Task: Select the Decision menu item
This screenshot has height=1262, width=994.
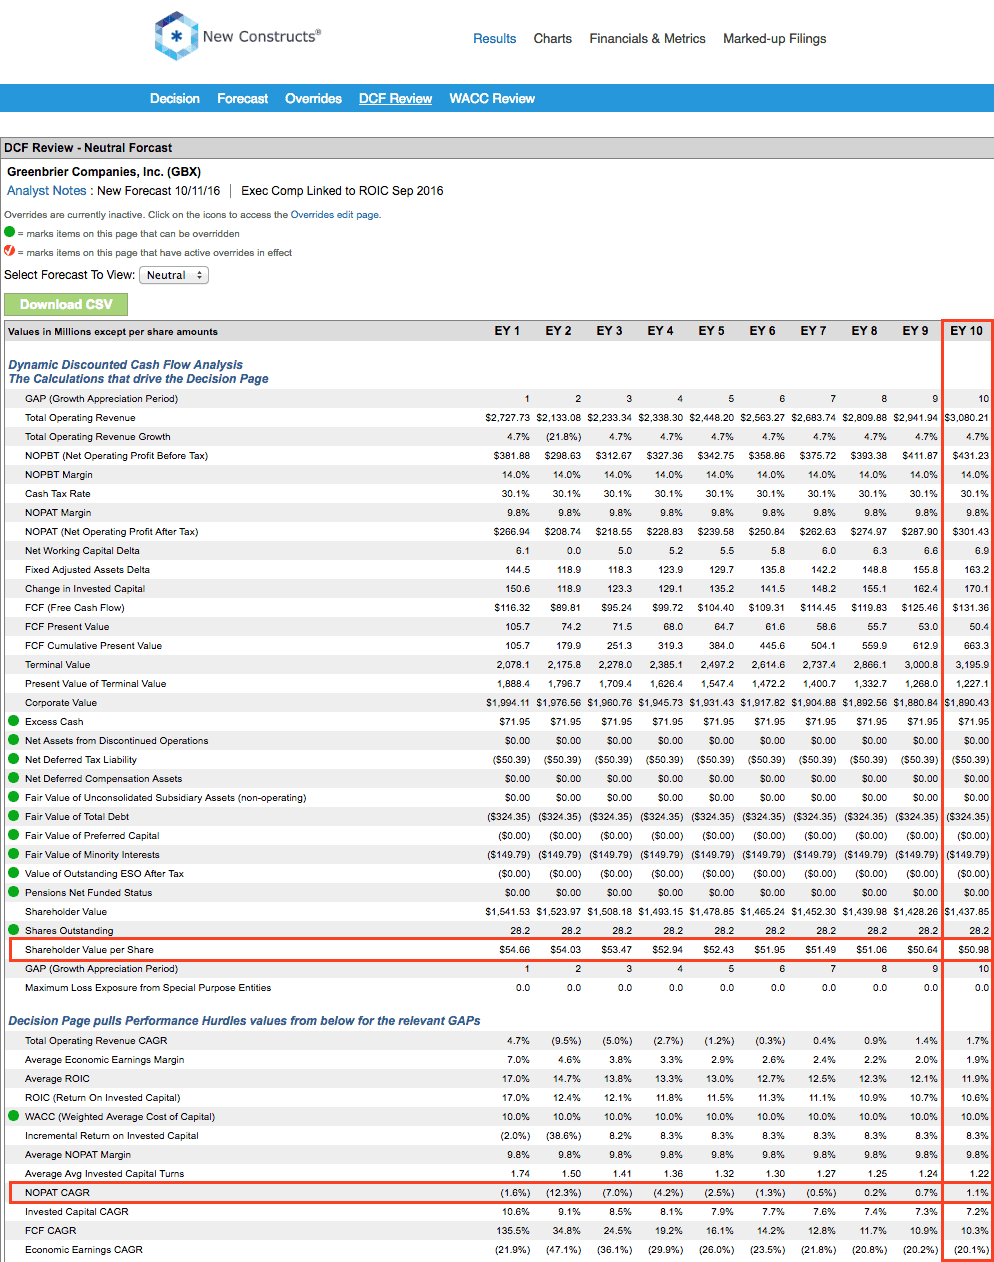Action: click(175, 98)
